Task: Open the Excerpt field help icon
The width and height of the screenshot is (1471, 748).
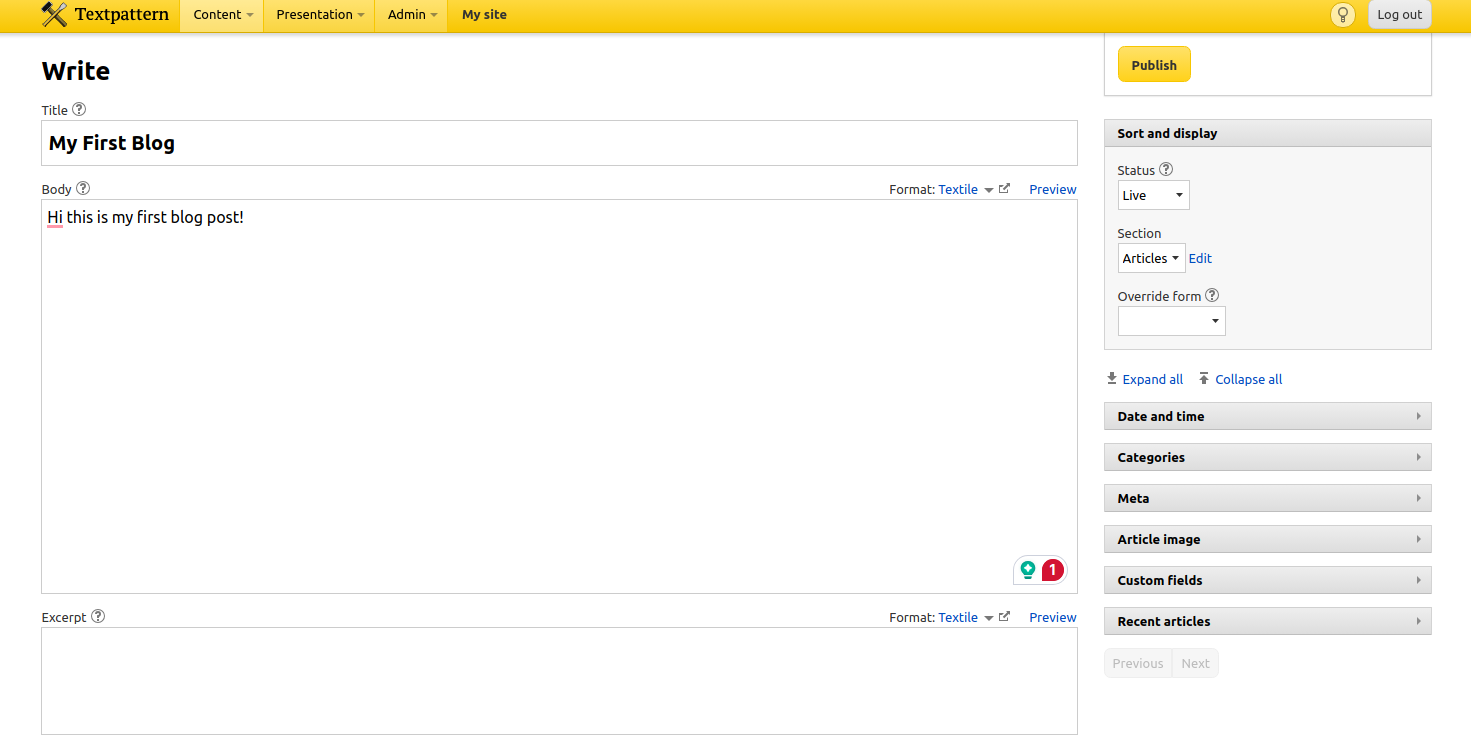Action: coord(98,616)
